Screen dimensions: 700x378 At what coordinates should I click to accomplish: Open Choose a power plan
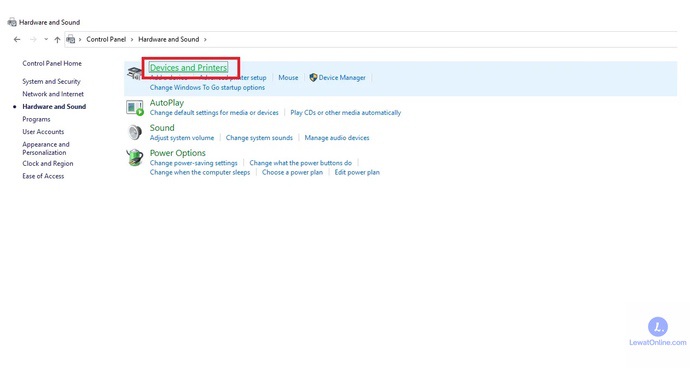point(292,172)
